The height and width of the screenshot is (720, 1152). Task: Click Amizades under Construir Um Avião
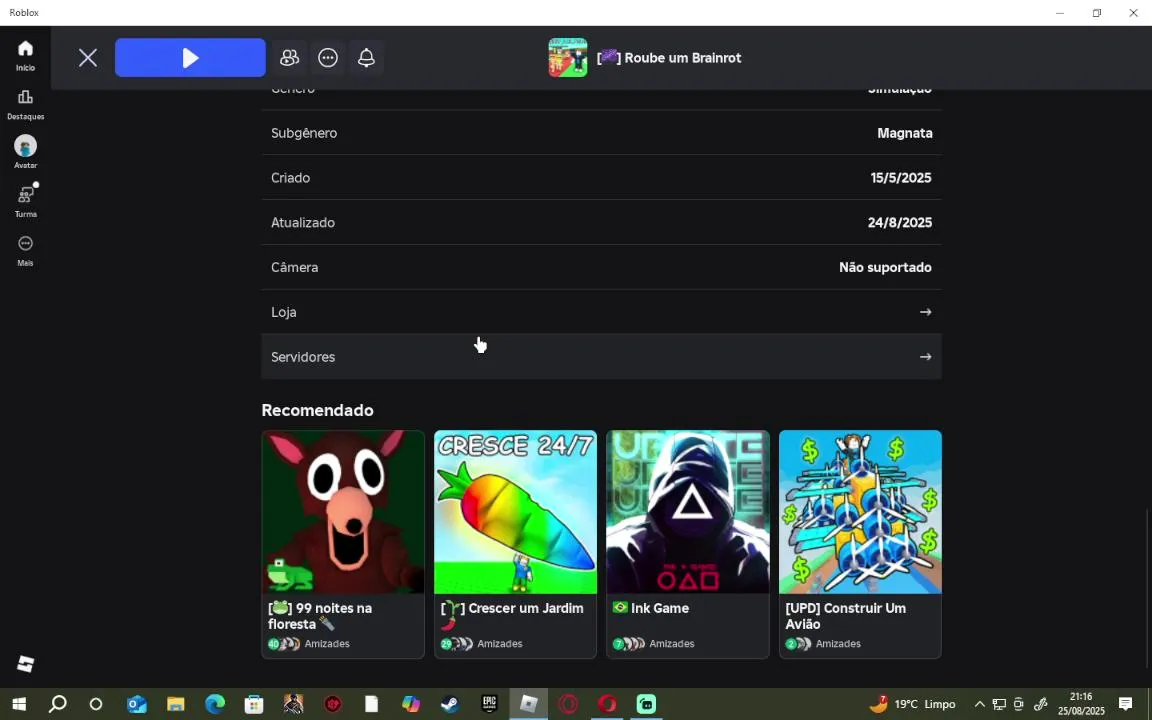838,644
